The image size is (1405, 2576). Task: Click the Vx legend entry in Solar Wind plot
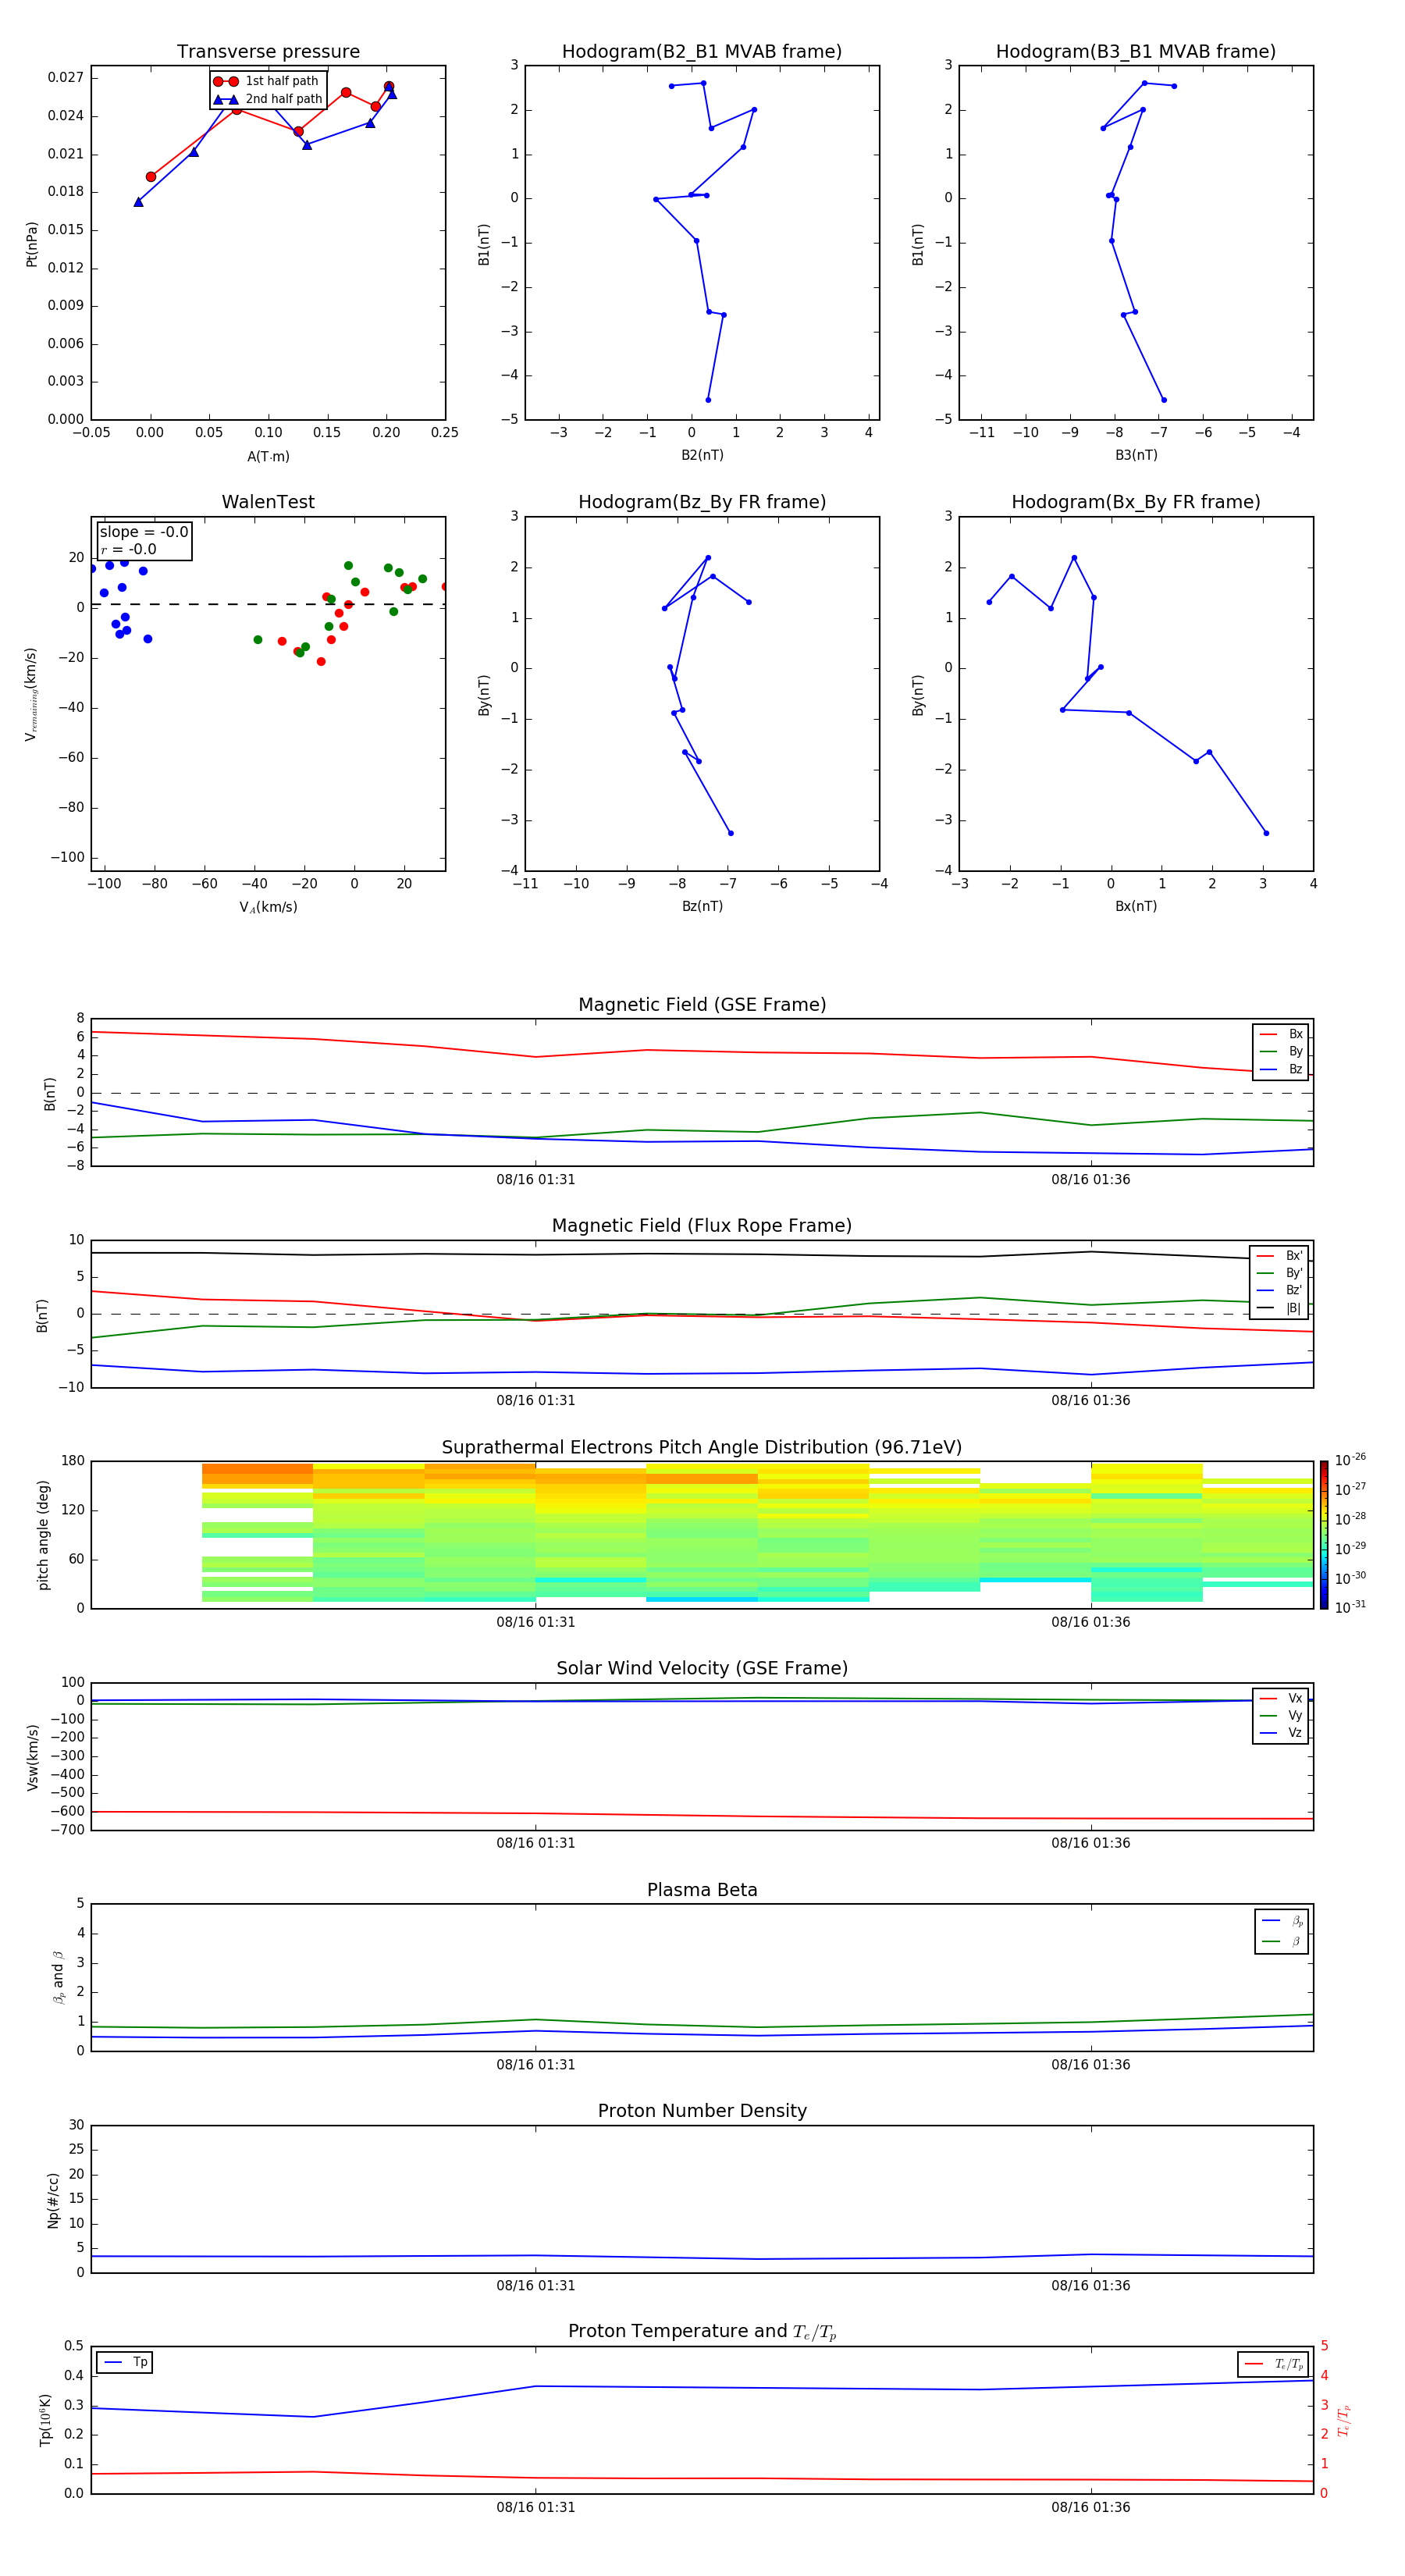[1281, 1699]
